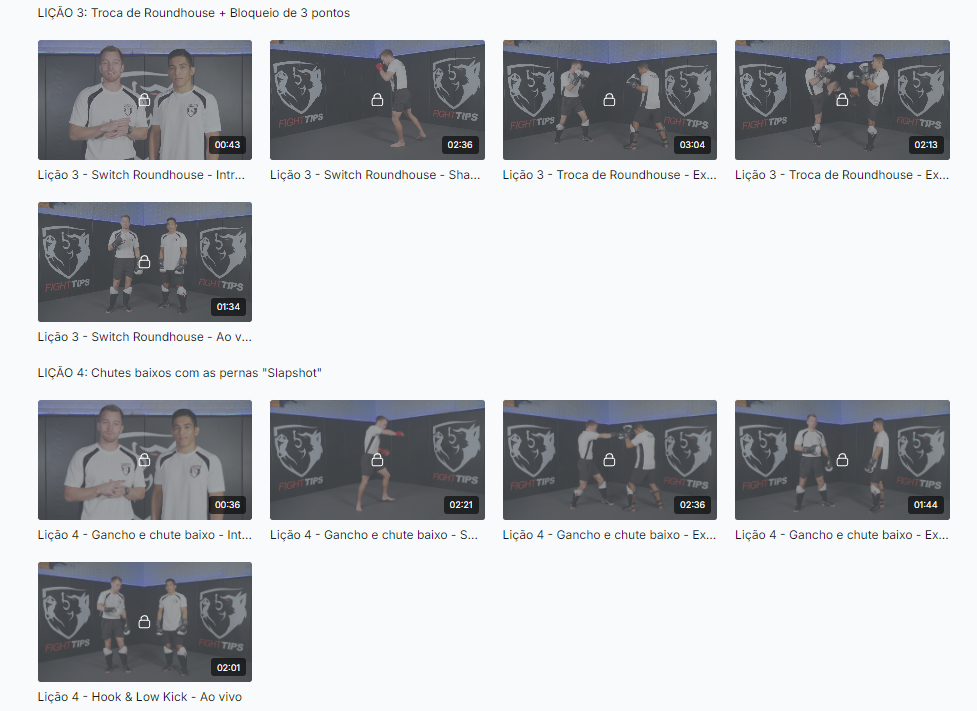The height and width of the screenshot is (711, 977).
Task: Open the title "Lição 3 - Switch Roundhouse - Intr..."
Action: click(x=142, y=175)
